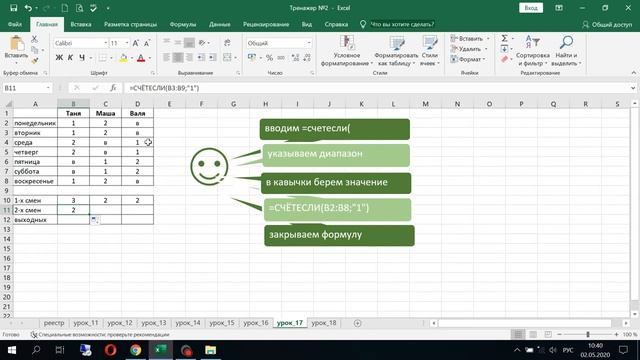This screenshot has width=640, height=360.
Task: Switch to Разметка страницы tab
Action: coord(130,24)
